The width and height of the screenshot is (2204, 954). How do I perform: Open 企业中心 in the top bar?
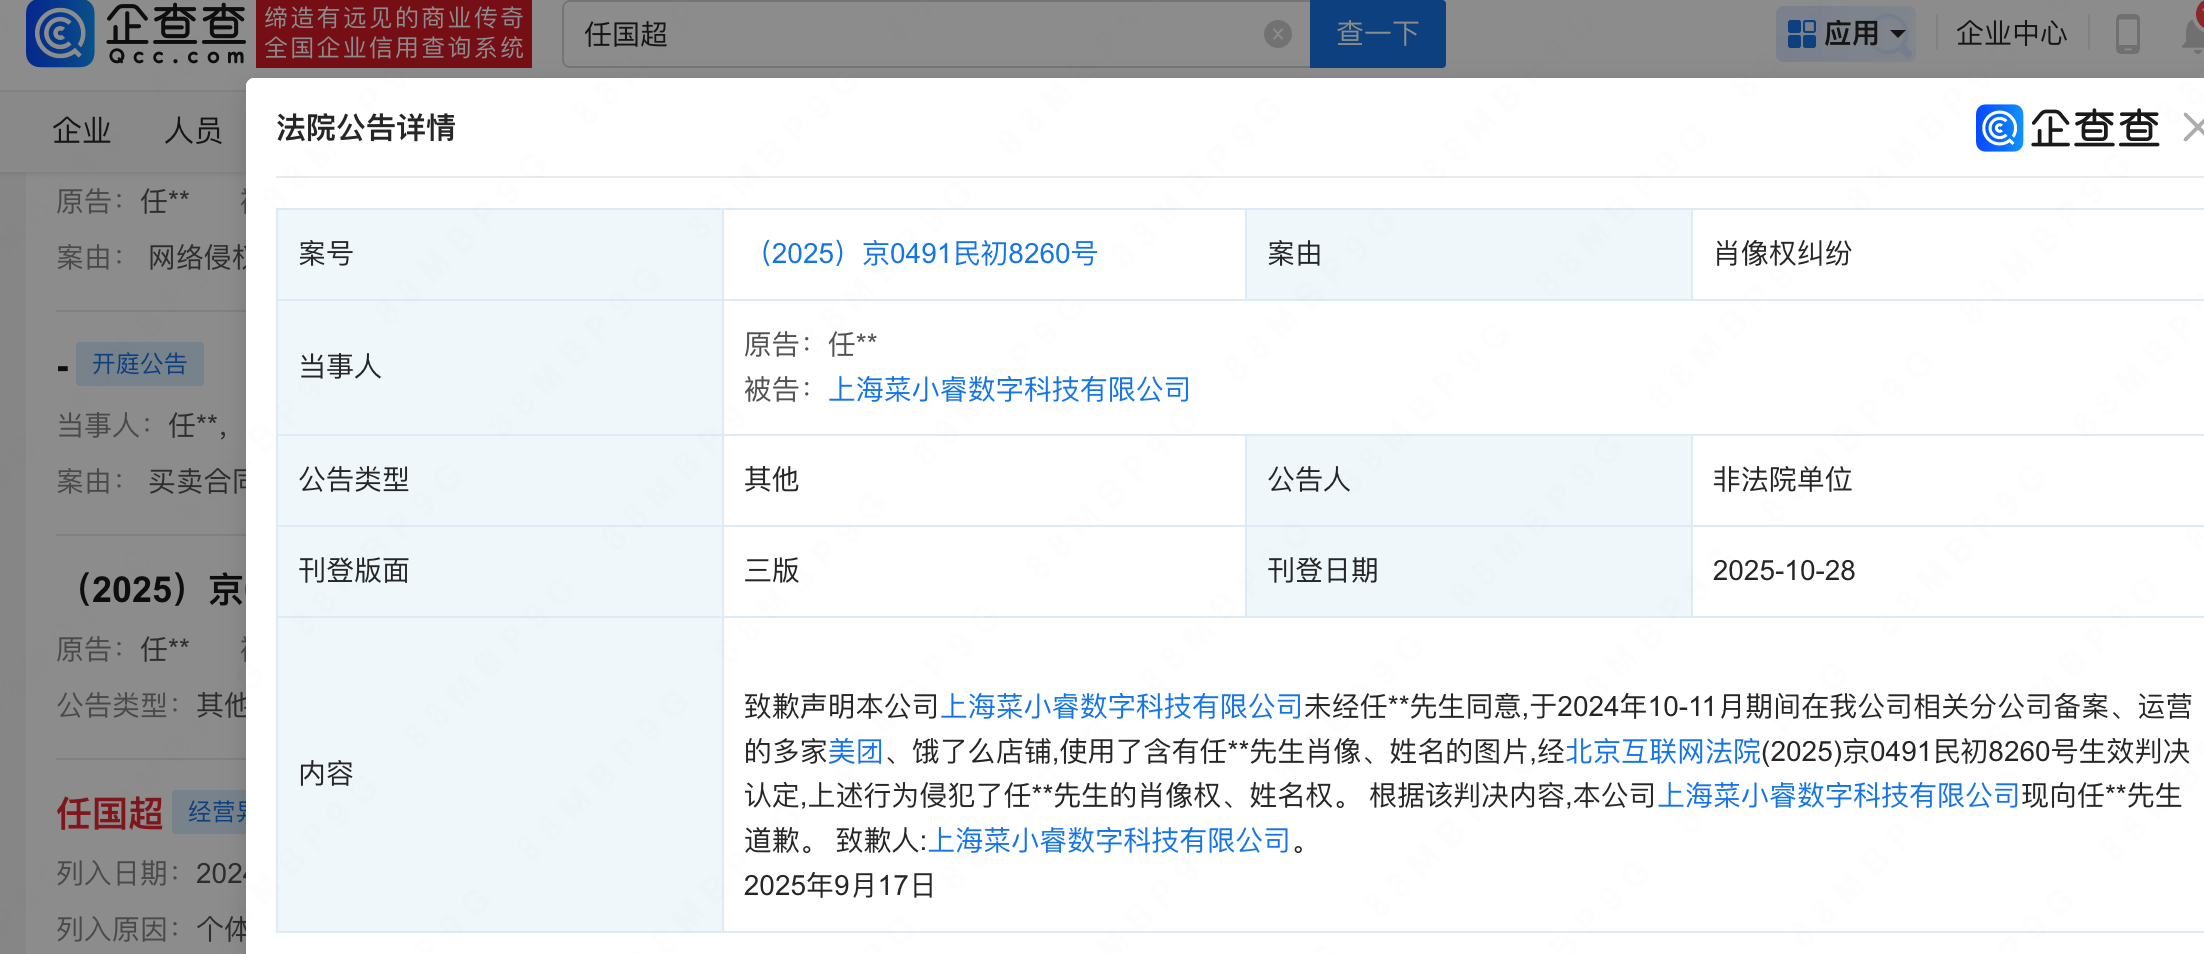pyautogui.click(x=2010, y=32)
